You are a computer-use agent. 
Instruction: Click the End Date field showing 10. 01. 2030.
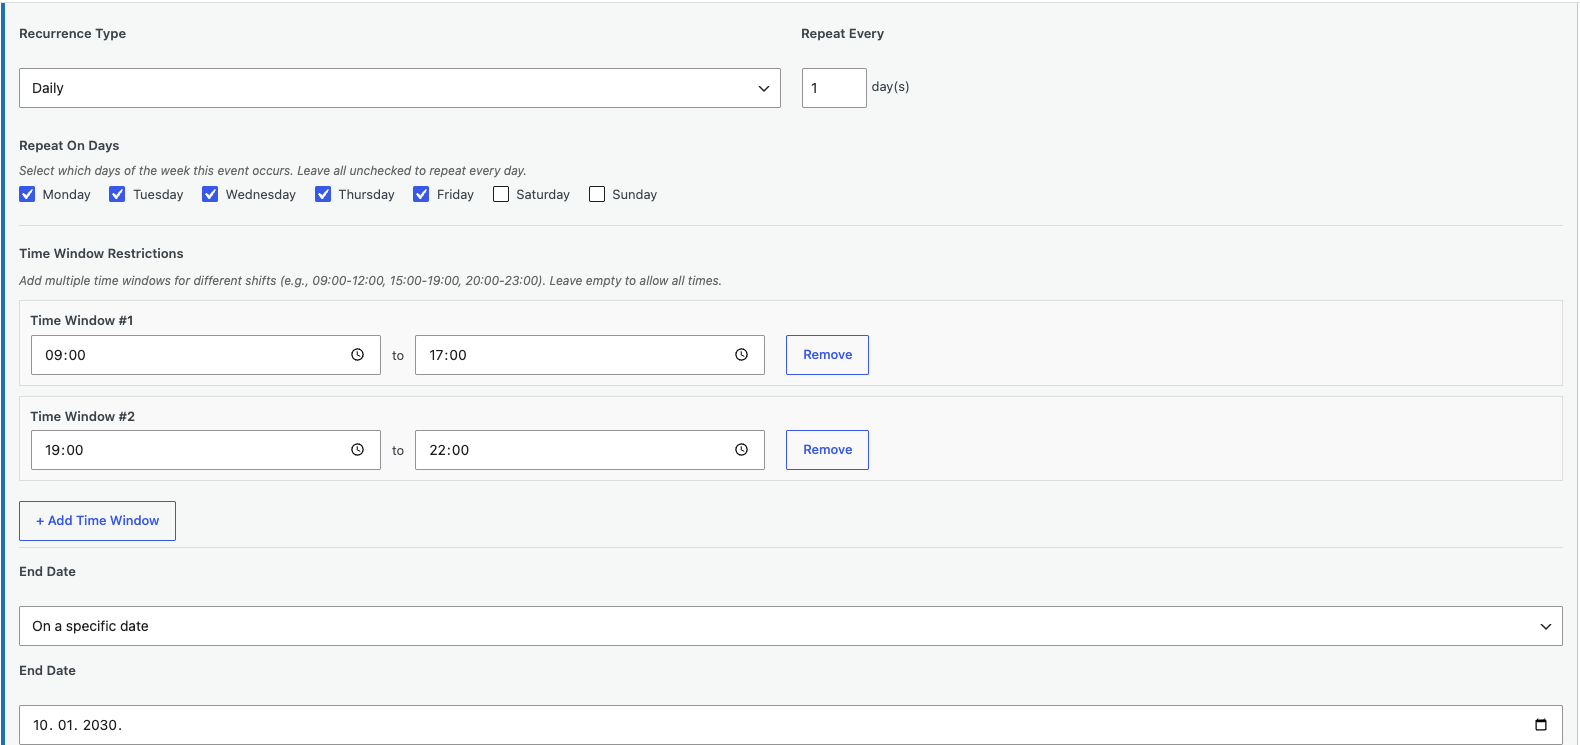(x=791, y=725)
